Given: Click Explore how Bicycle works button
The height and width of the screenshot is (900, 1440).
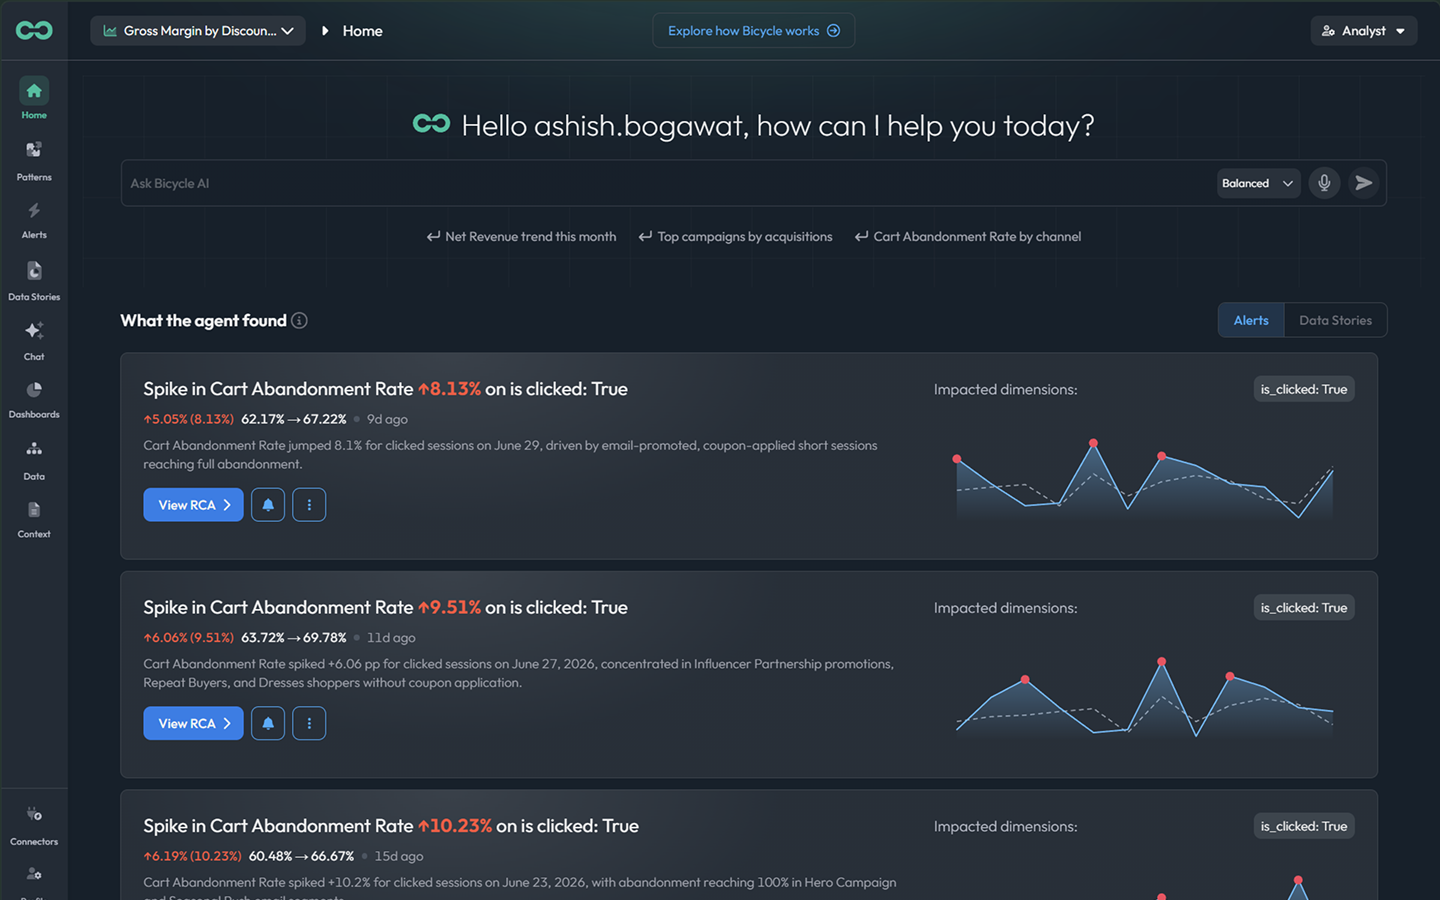Looking at the screenshot, I should [754, 31].
